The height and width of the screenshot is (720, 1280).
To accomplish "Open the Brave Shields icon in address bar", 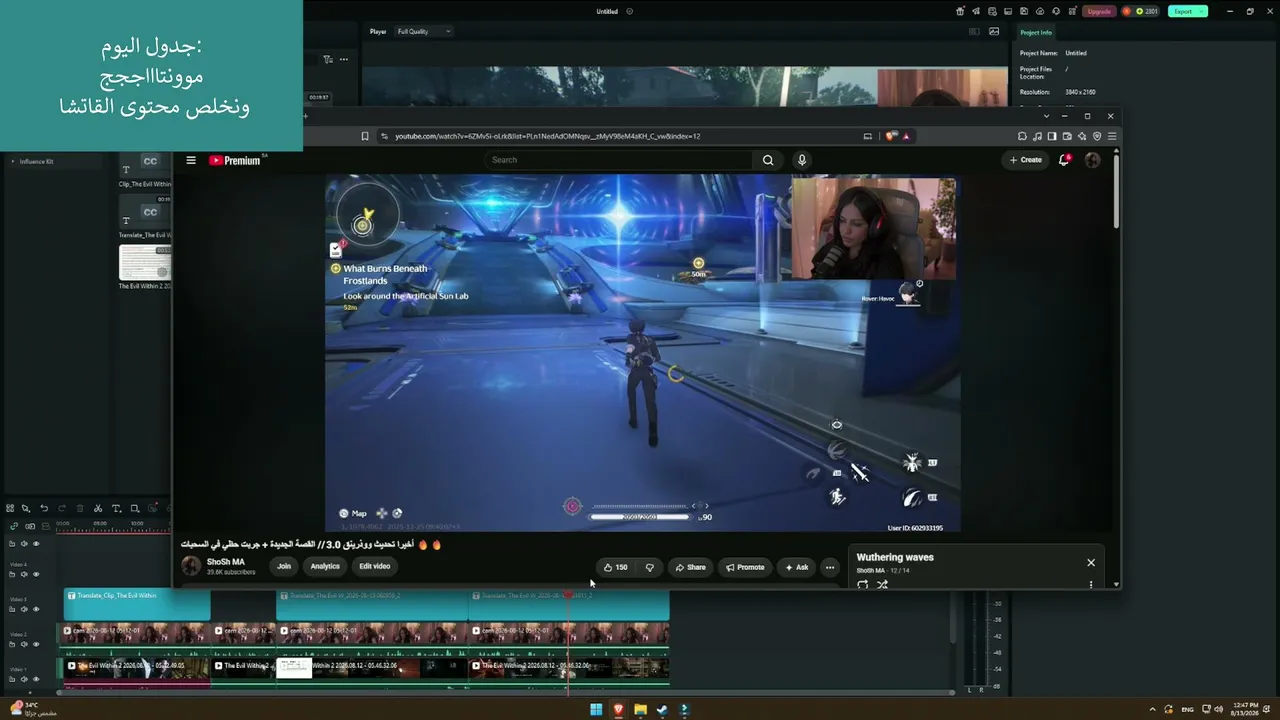I will point(891,136).
